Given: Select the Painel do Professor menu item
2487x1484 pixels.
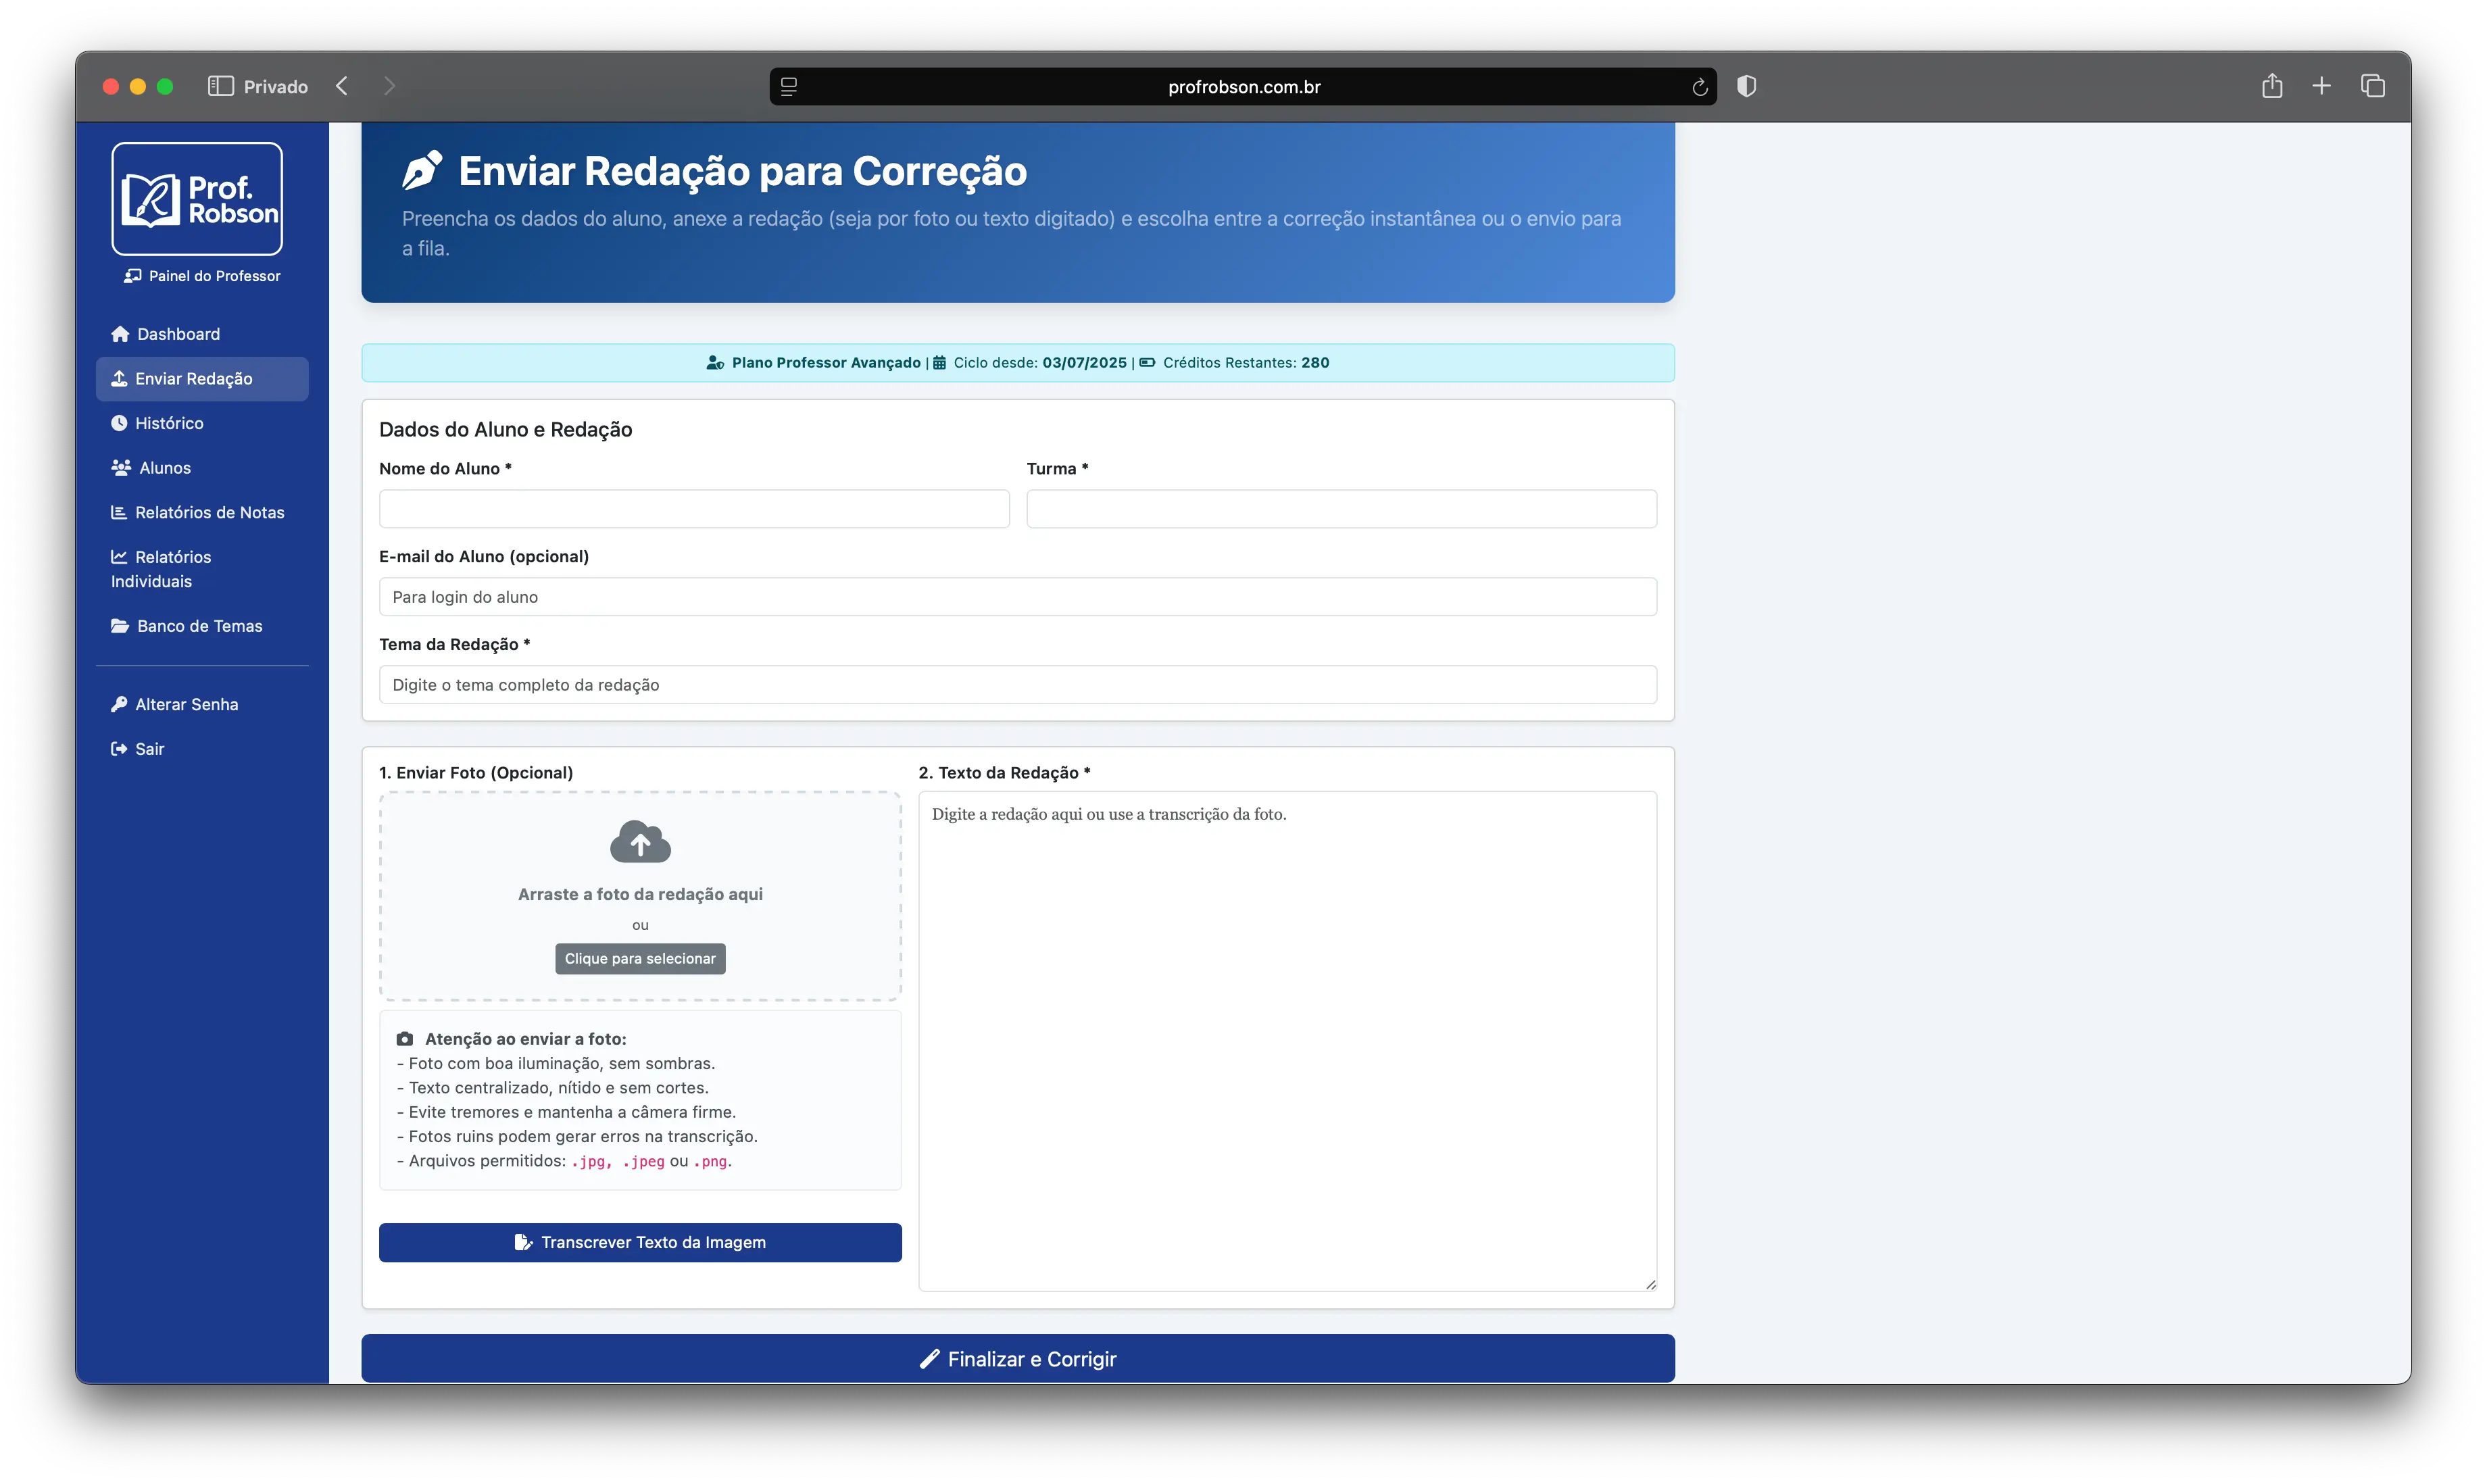Looking at the screenshot, I should 201,276.
